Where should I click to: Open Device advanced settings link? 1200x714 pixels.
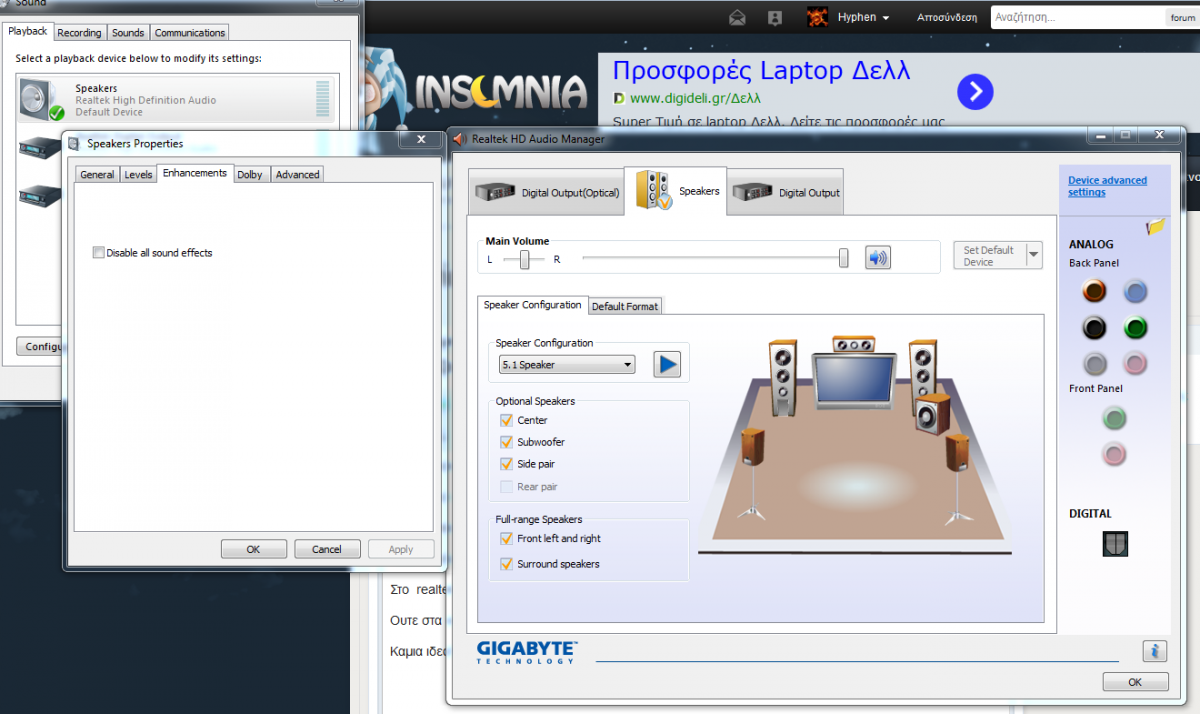point(1107,186)
